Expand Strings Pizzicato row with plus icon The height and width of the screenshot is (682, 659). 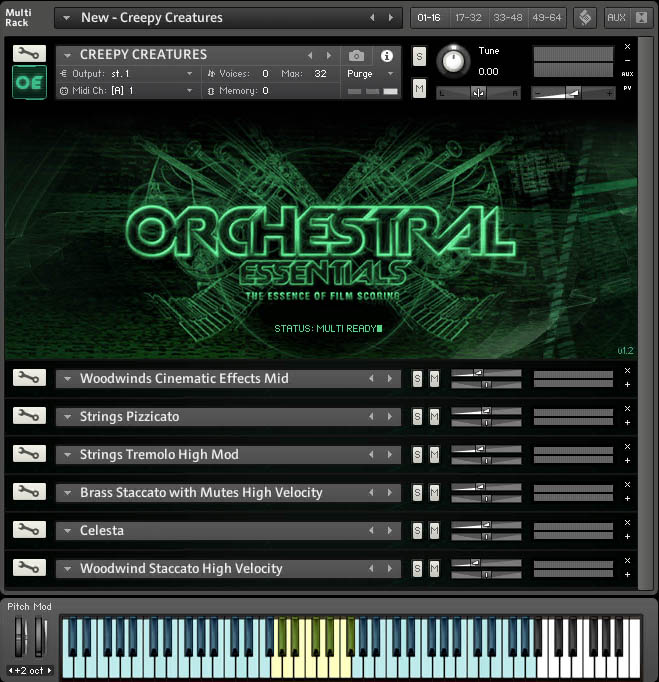tap(627, 422)
